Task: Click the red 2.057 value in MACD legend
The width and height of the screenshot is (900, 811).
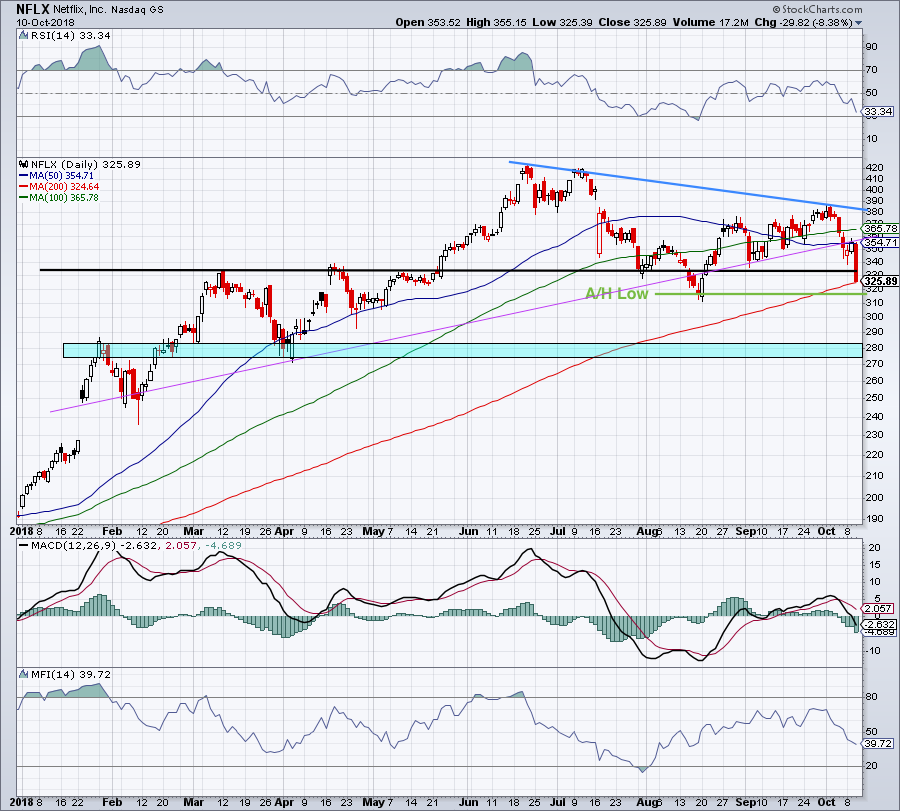Action: (x=179, y=545)
